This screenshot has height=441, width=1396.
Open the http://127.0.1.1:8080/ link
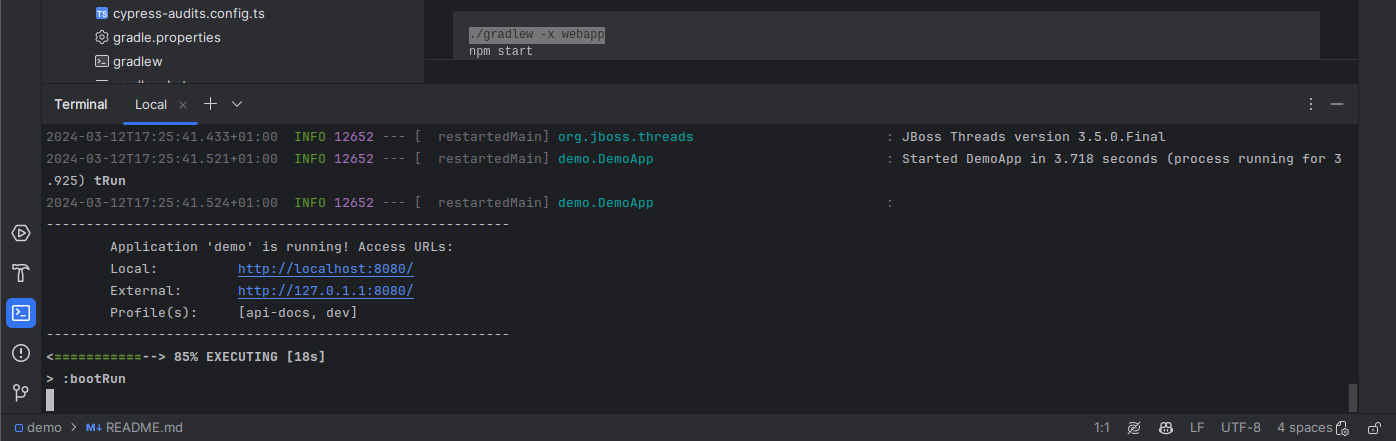[x=326, y=291]
